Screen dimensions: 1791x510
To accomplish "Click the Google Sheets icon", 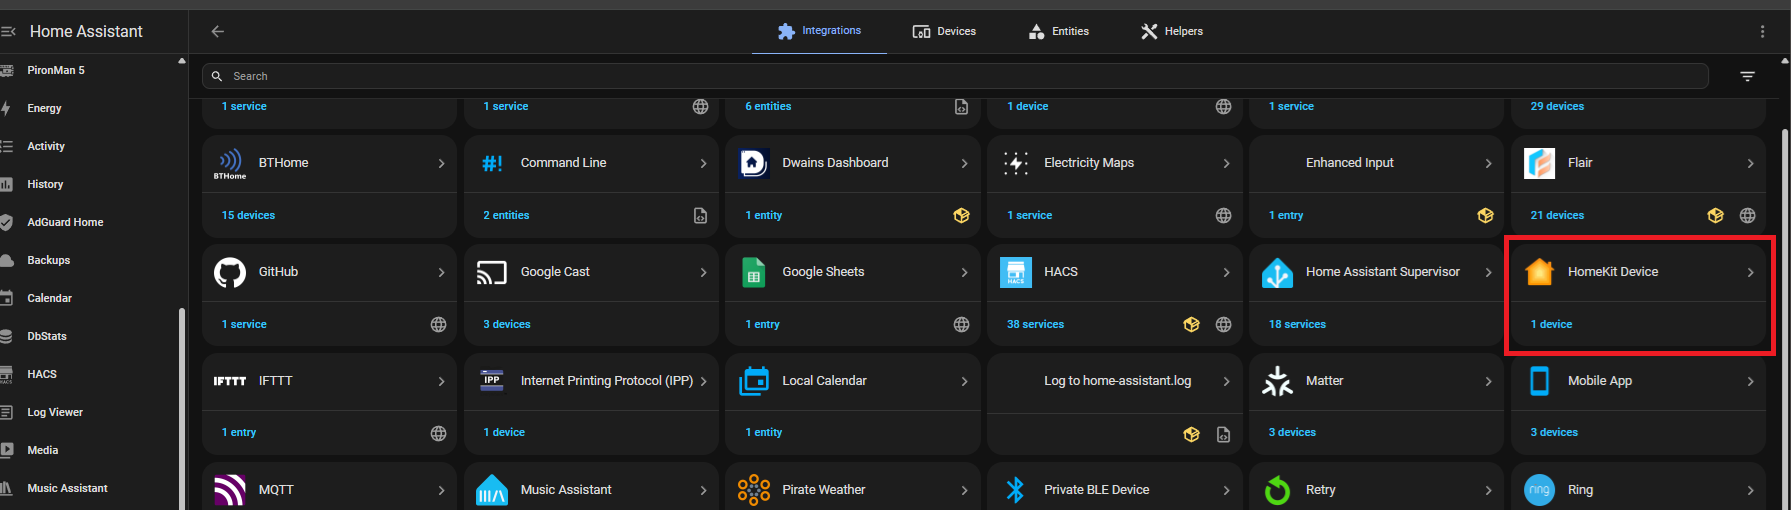I will pos(754,272).
